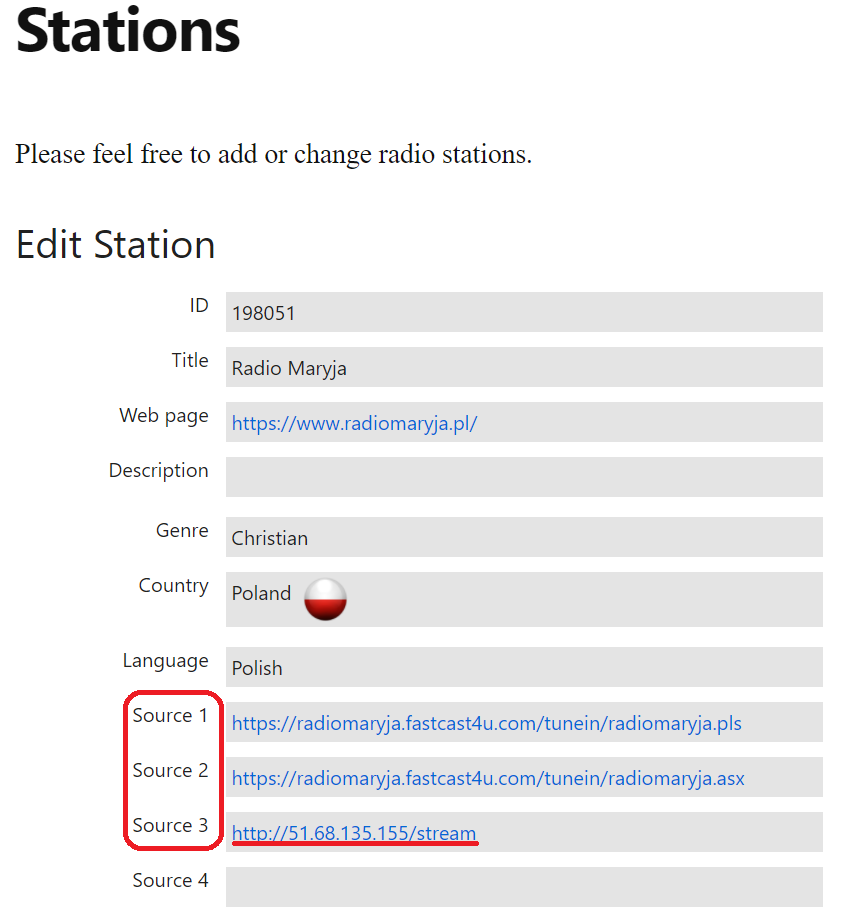Click the ID field containing 198051
Viewport: 861px width, 914px height.
(x=524, y=312)
